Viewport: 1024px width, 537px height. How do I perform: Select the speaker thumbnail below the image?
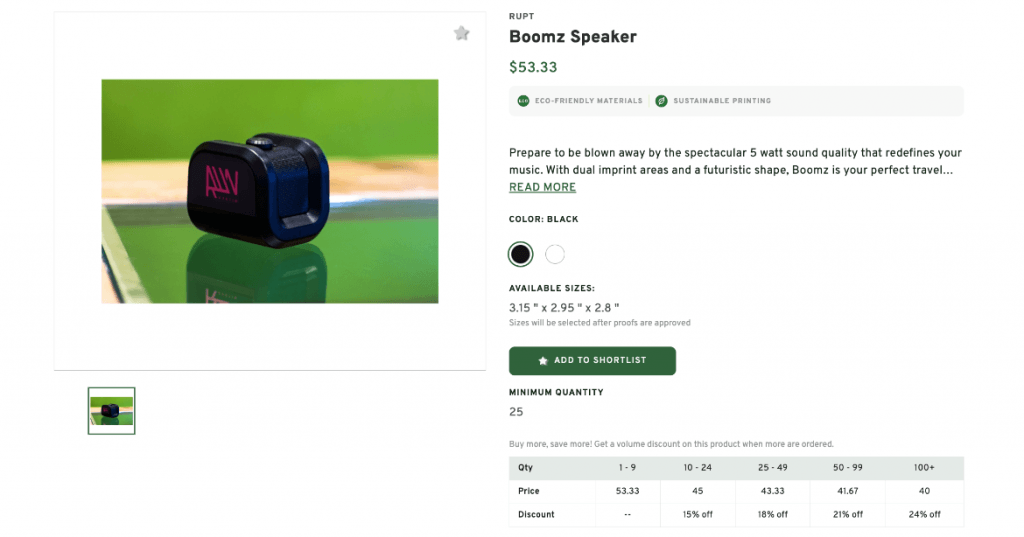[111, 410]
